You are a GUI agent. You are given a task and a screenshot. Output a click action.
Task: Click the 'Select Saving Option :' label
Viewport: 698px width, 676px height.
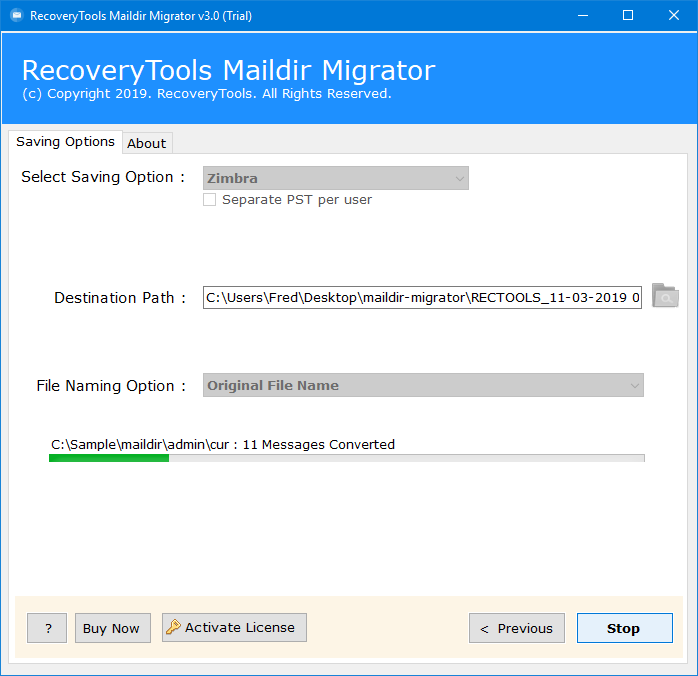(x=103, y=177)
